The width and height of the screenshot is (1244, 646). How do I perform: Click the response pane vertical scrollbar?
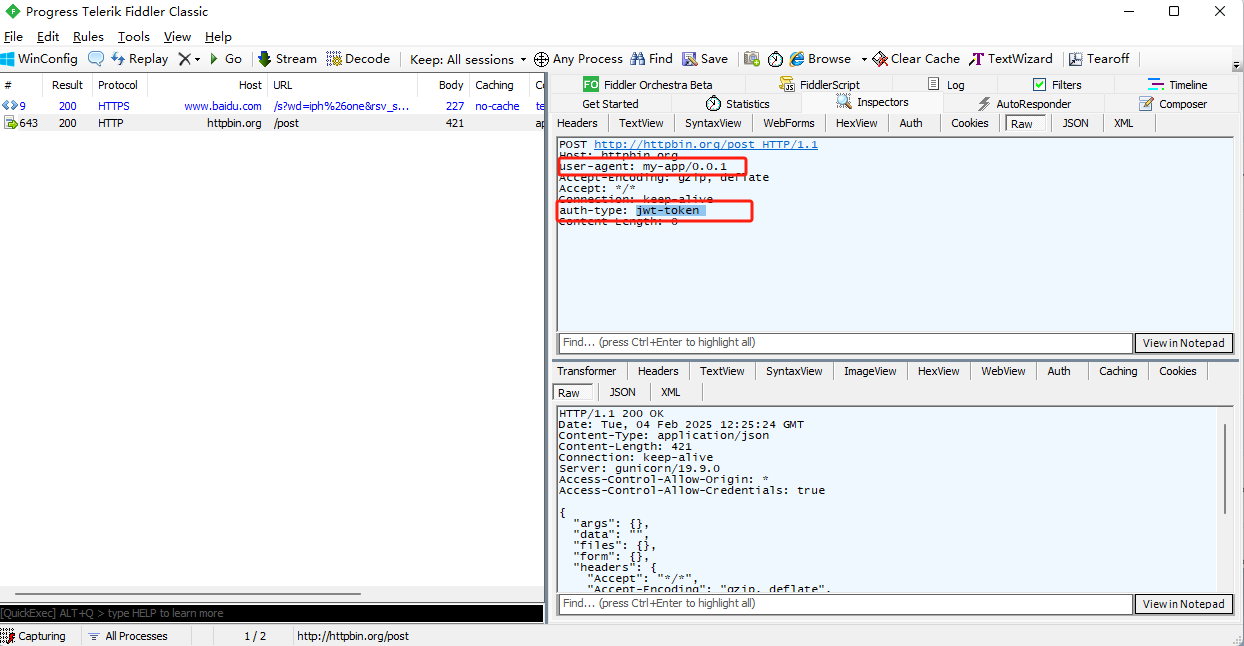(x=1224, y=468)
